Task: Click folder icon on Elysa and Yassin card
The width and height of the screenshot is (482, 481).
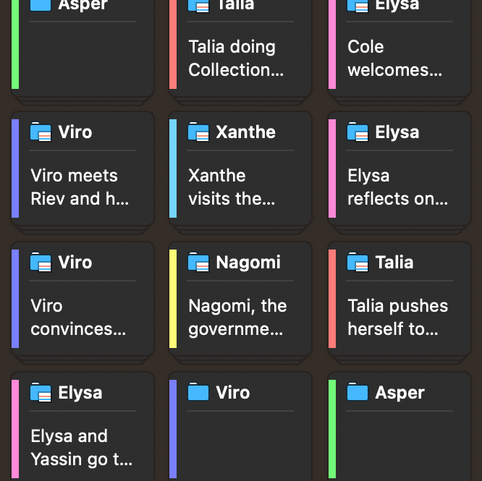Action: (41, 393)
